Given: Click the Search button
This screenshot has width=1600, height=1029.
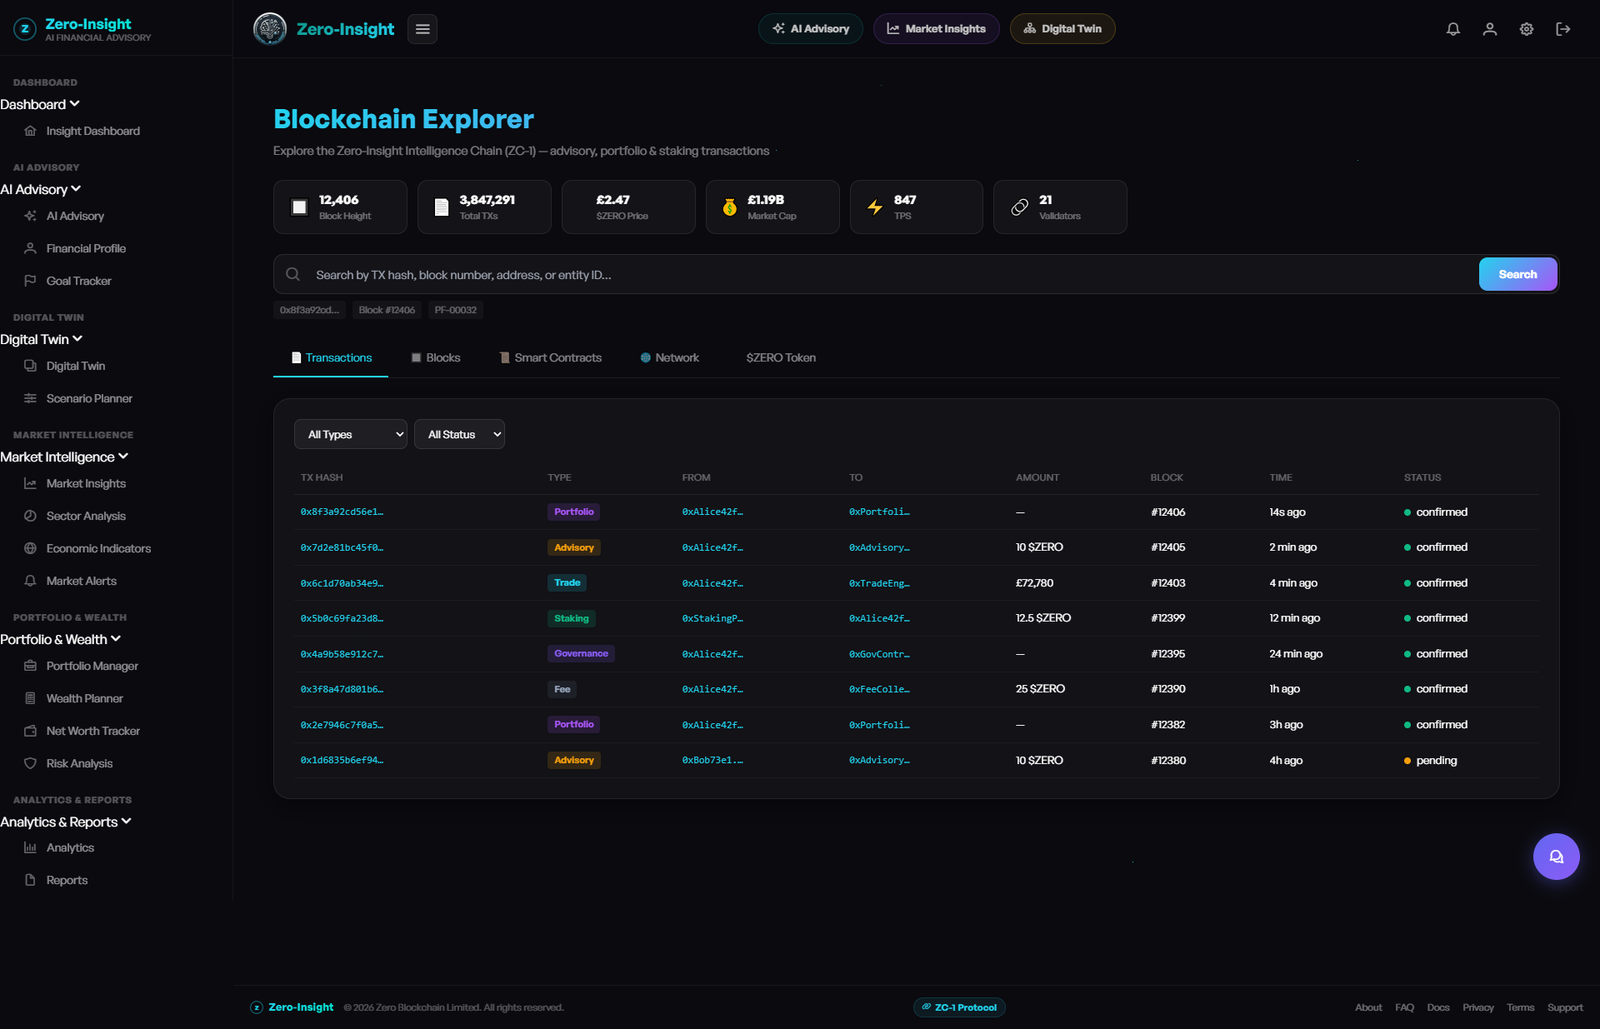Looking at the screenshot, I should pyautogui.click(x=1517, y=274).
